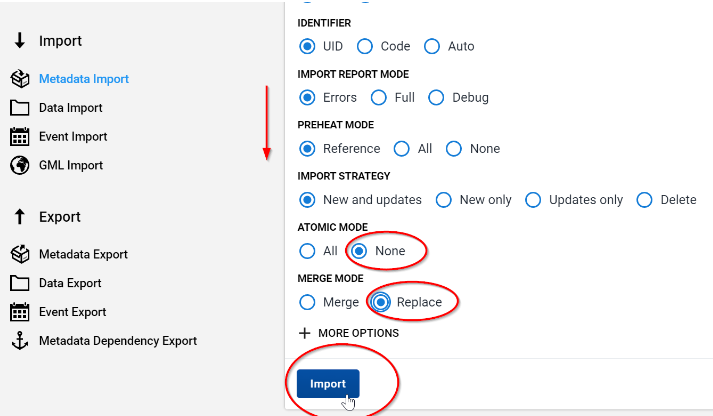Open the Metadata Import page

click(x=84, y=79)
